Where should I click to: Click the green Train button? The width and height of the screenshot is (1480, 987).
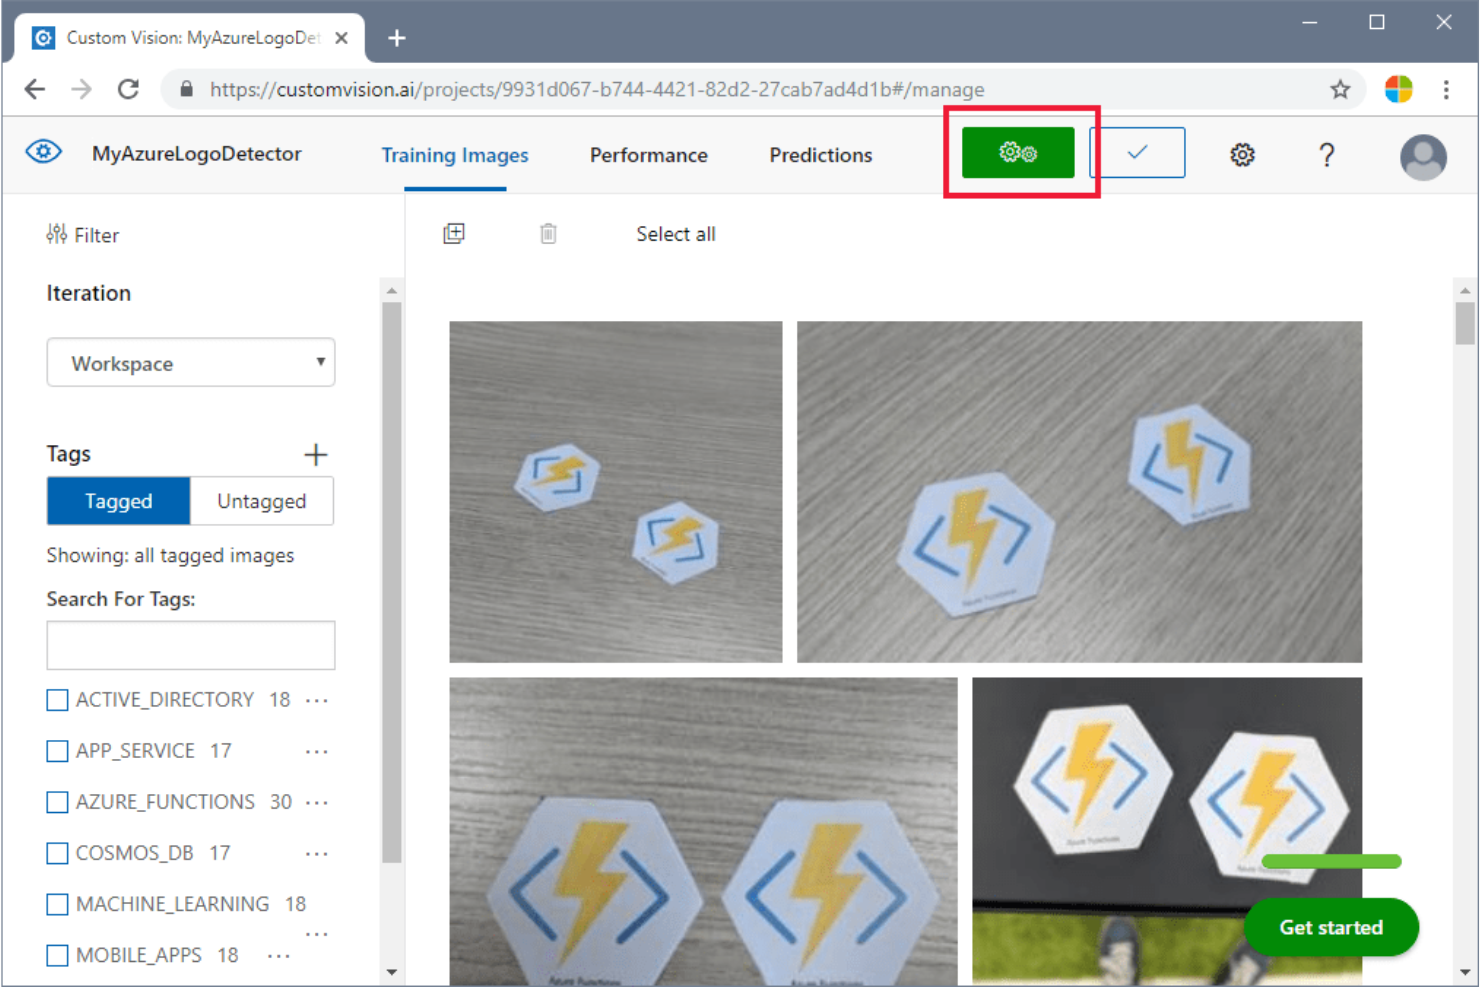click(1019, 152)
